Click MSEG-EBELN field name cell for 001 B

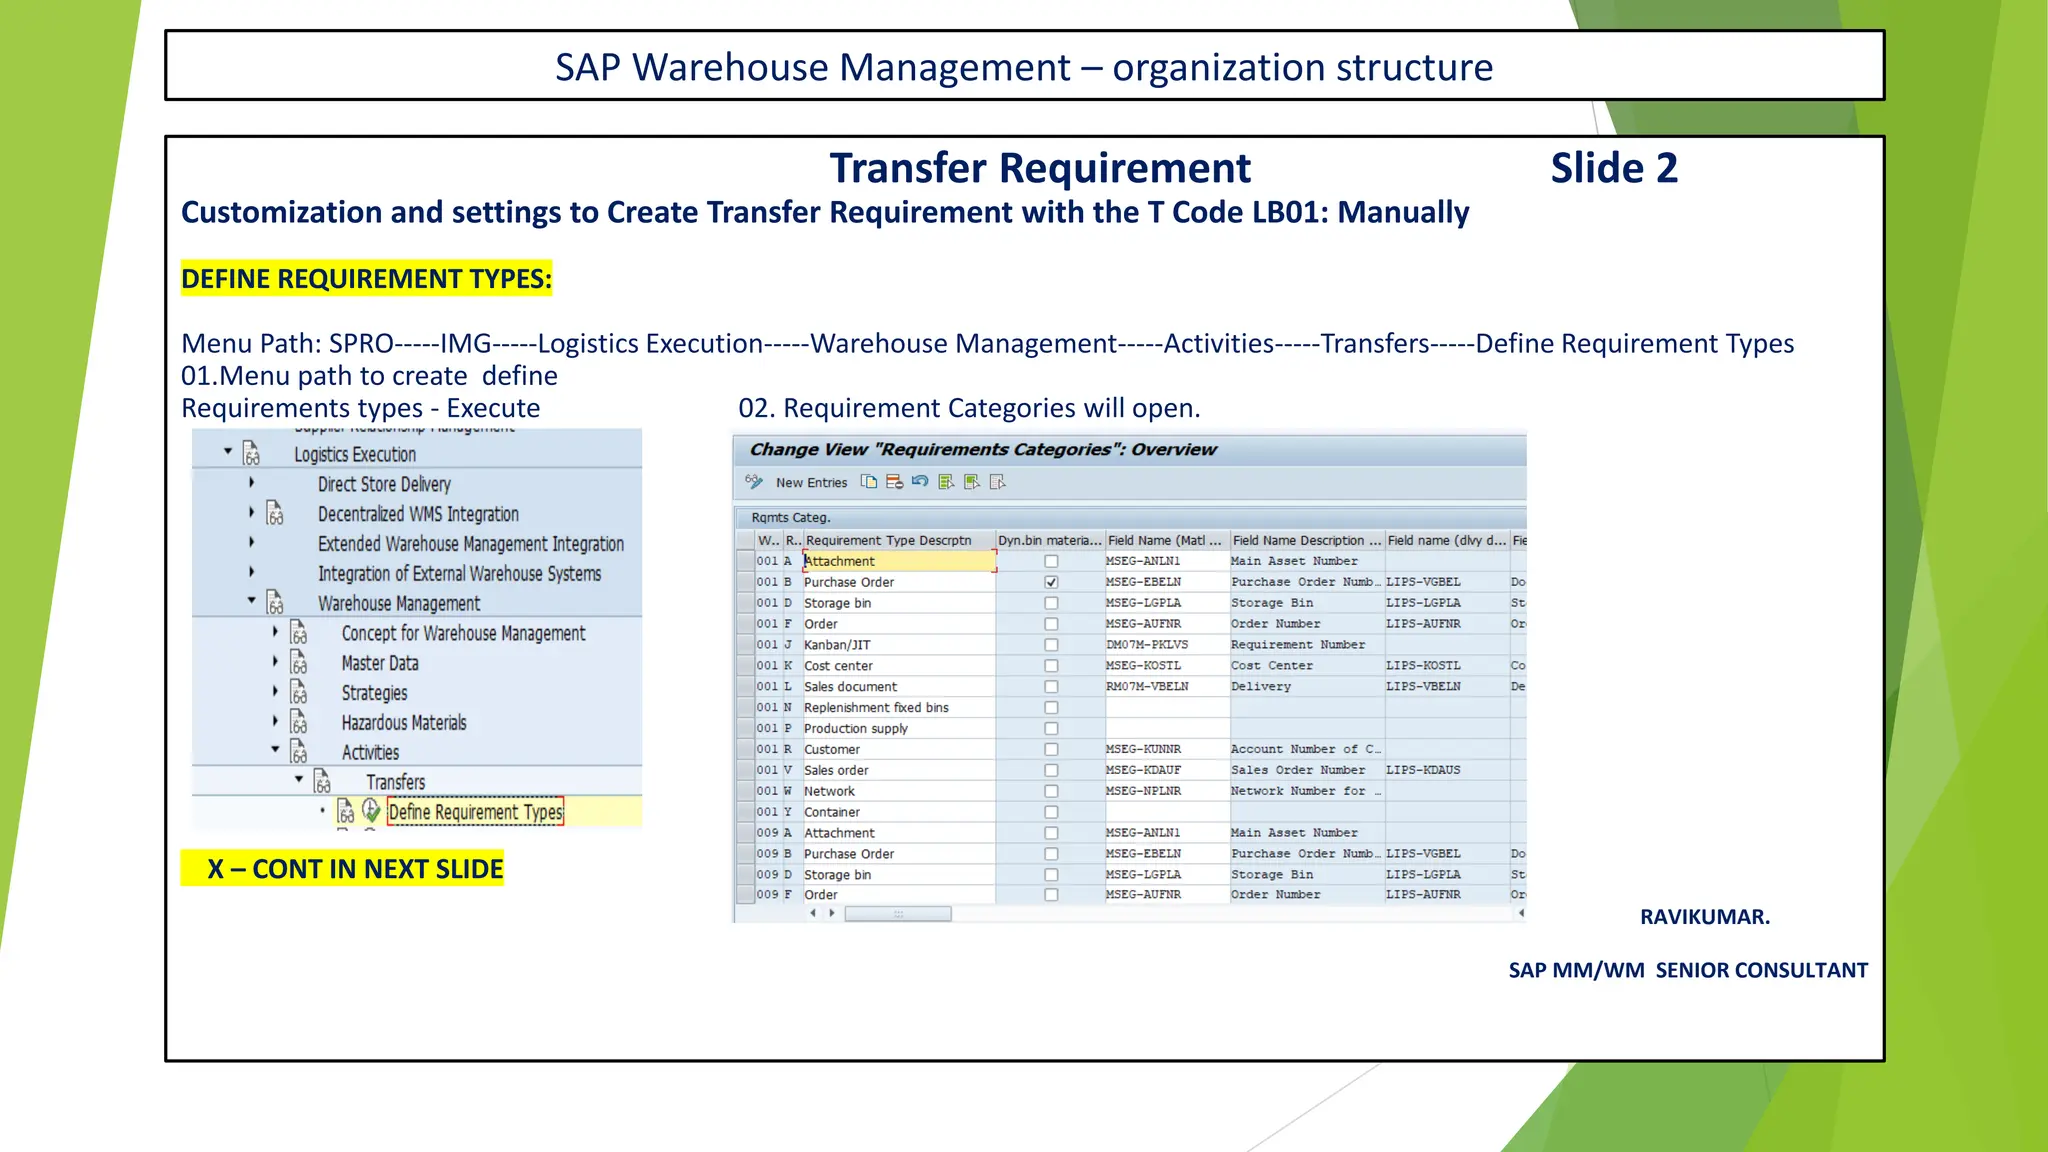1167,582
